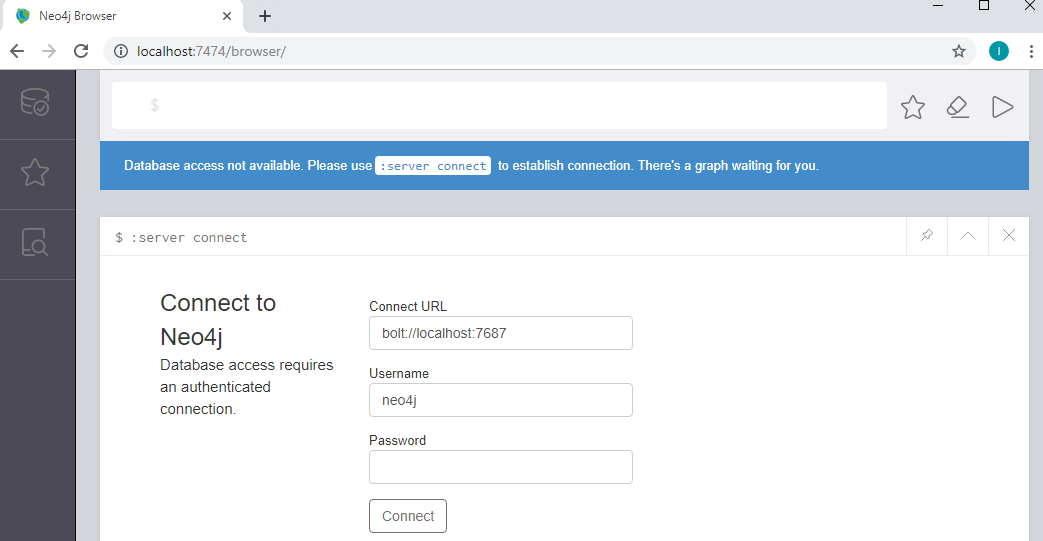This screenshot has height=541, width=1043.
Task: Reload the current page
Action: tap(81, 51)
